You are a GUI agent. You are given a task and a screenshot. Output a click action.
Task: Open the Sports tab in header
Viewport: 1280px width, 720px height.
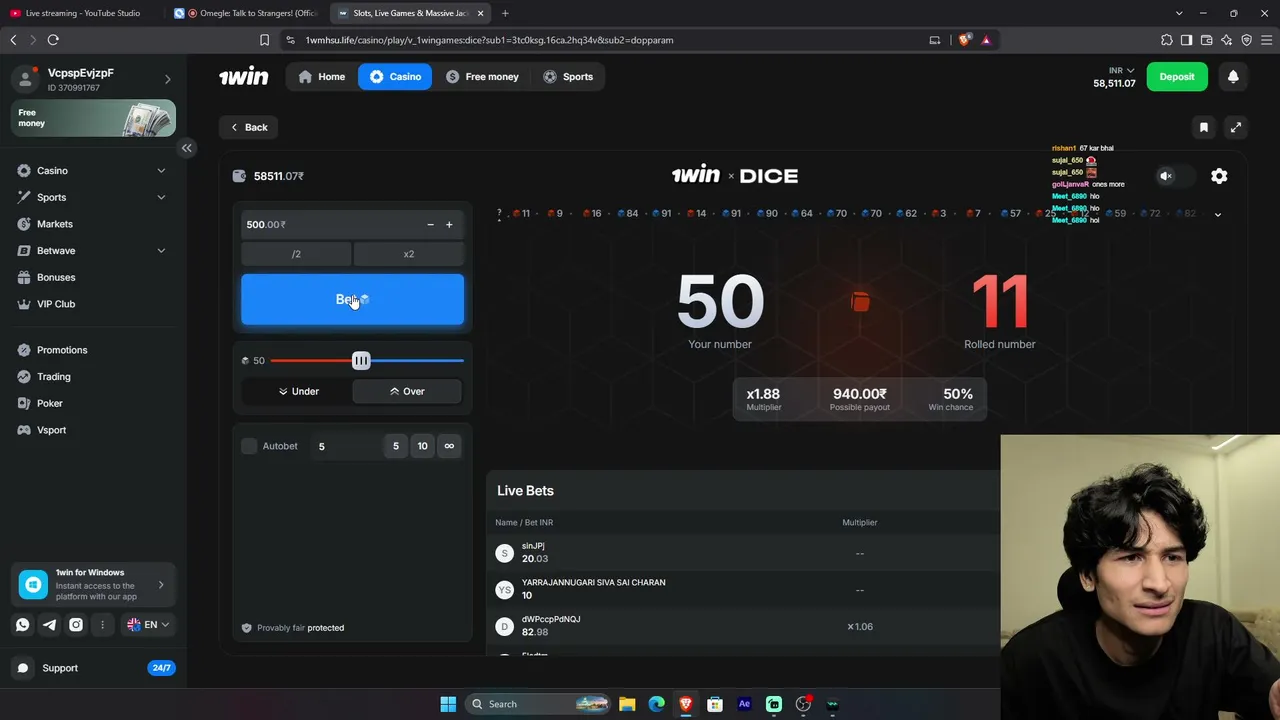[x=568, y=77]
